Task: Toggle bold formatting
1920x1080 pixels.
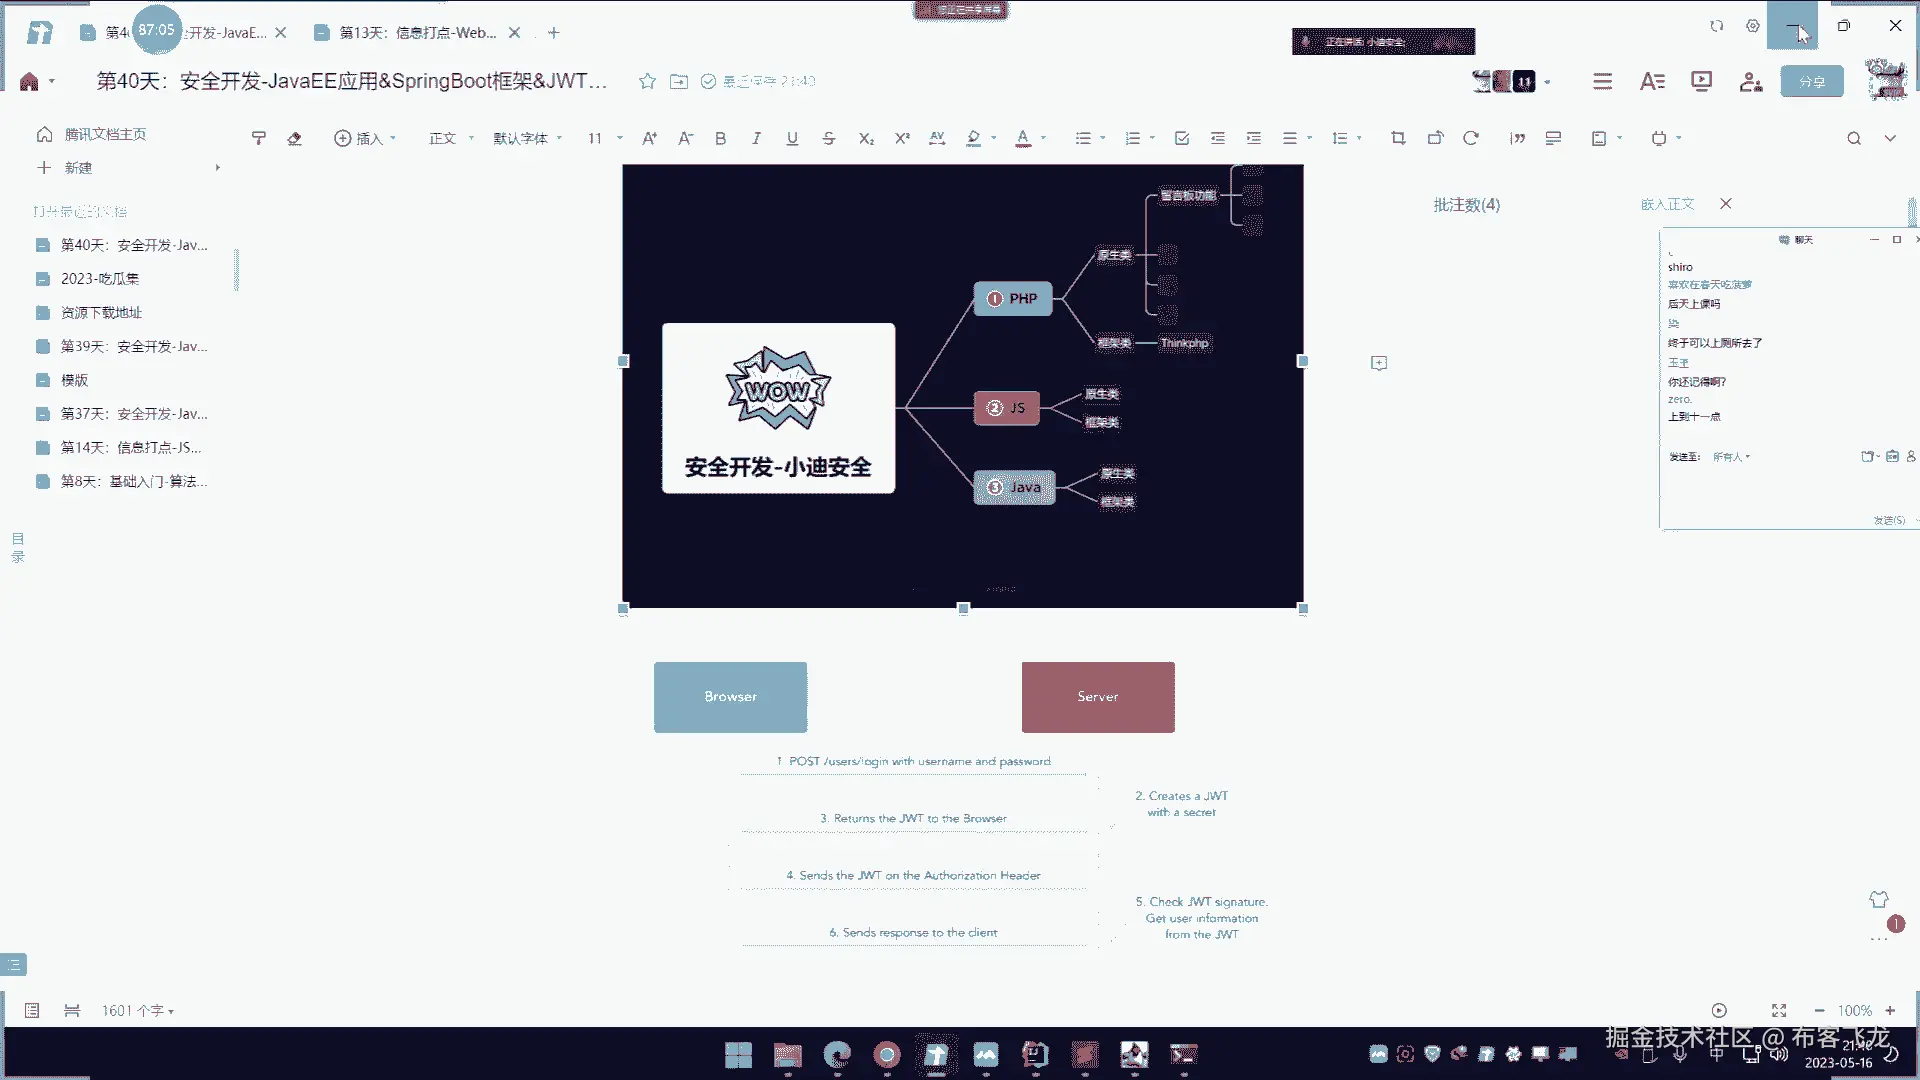Action: pos(720,138)
